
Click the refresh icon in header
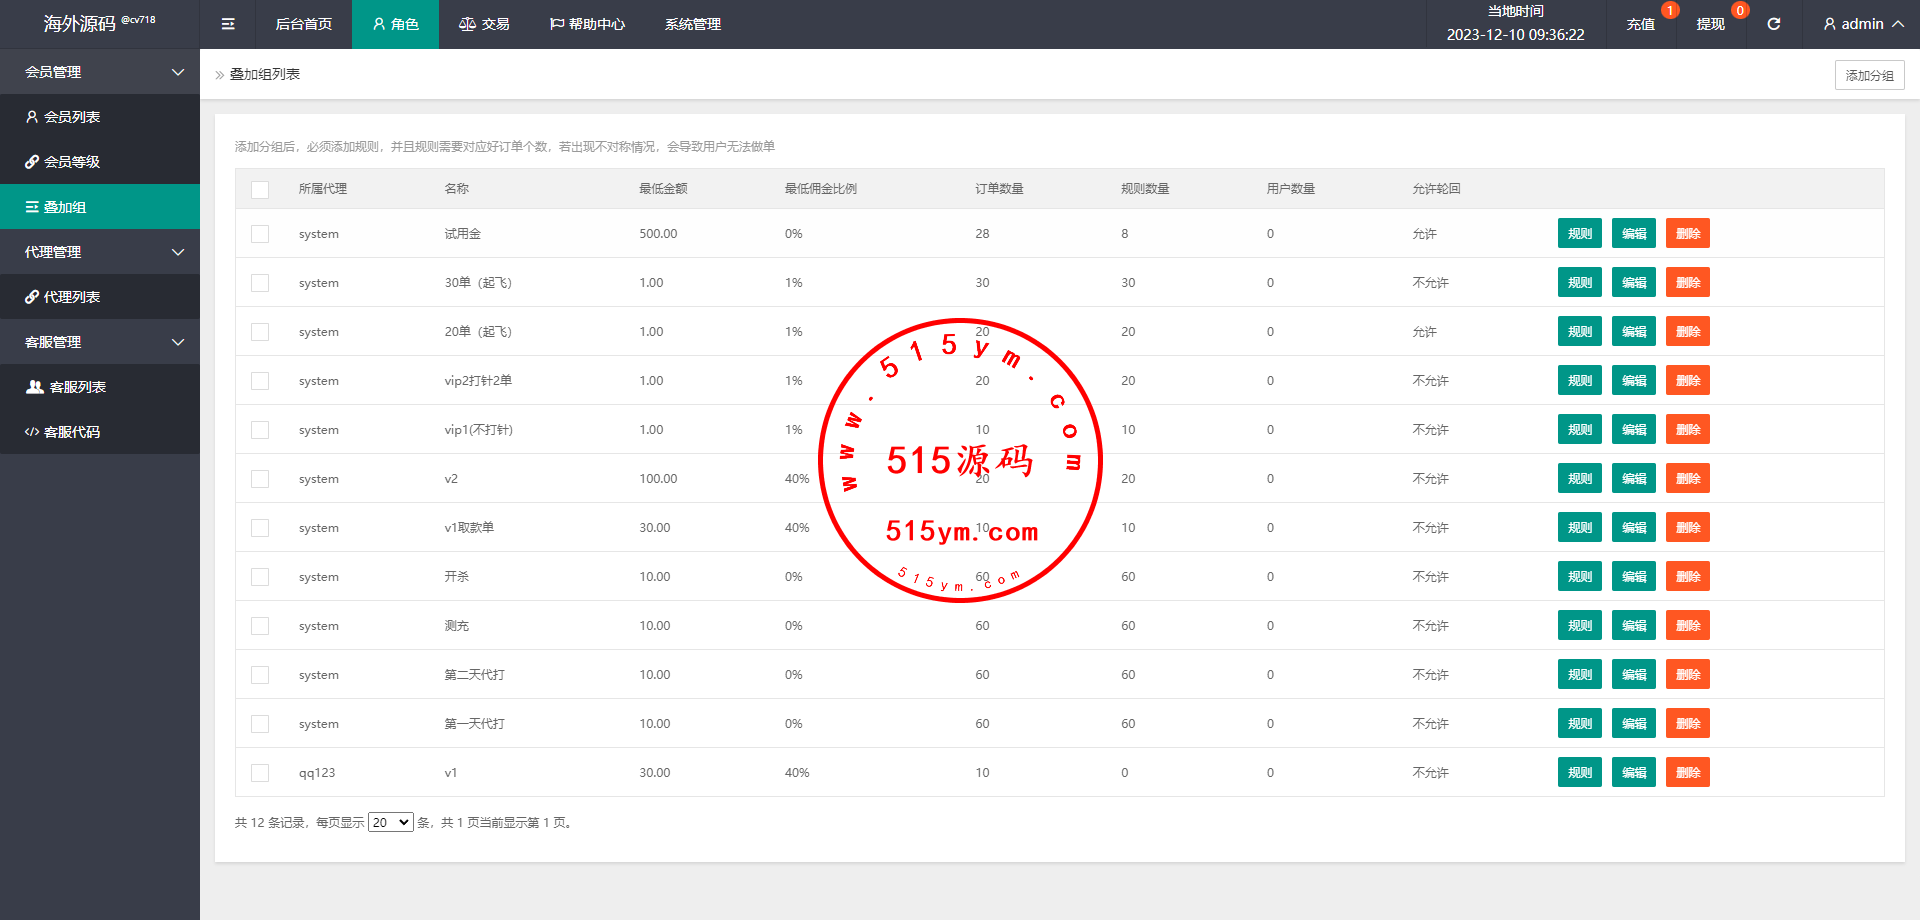pyautogui.click(x=1773, y=24)
